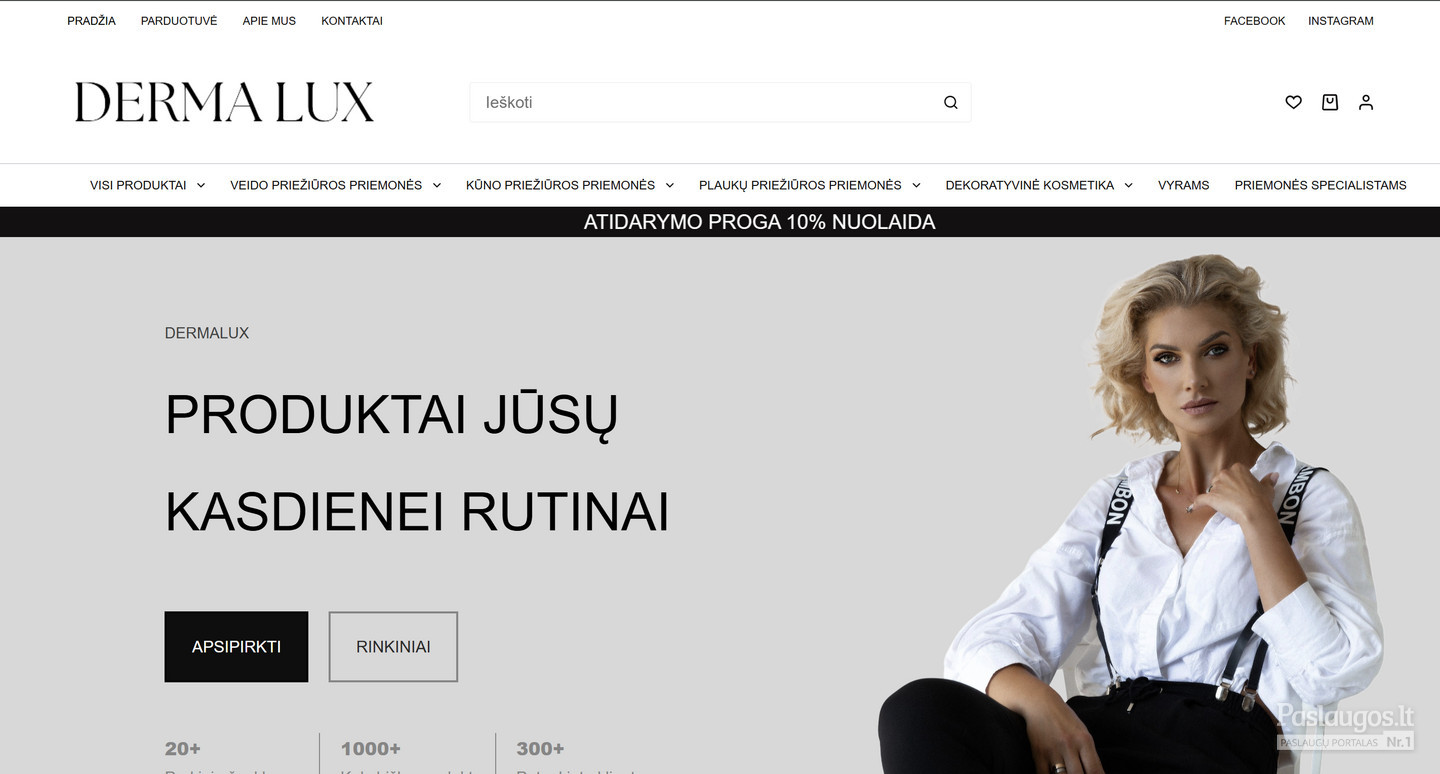Screen dimensions: 1440x774
Task: Open the shopping bag cart icon
Action: [x=1330, y=102]
